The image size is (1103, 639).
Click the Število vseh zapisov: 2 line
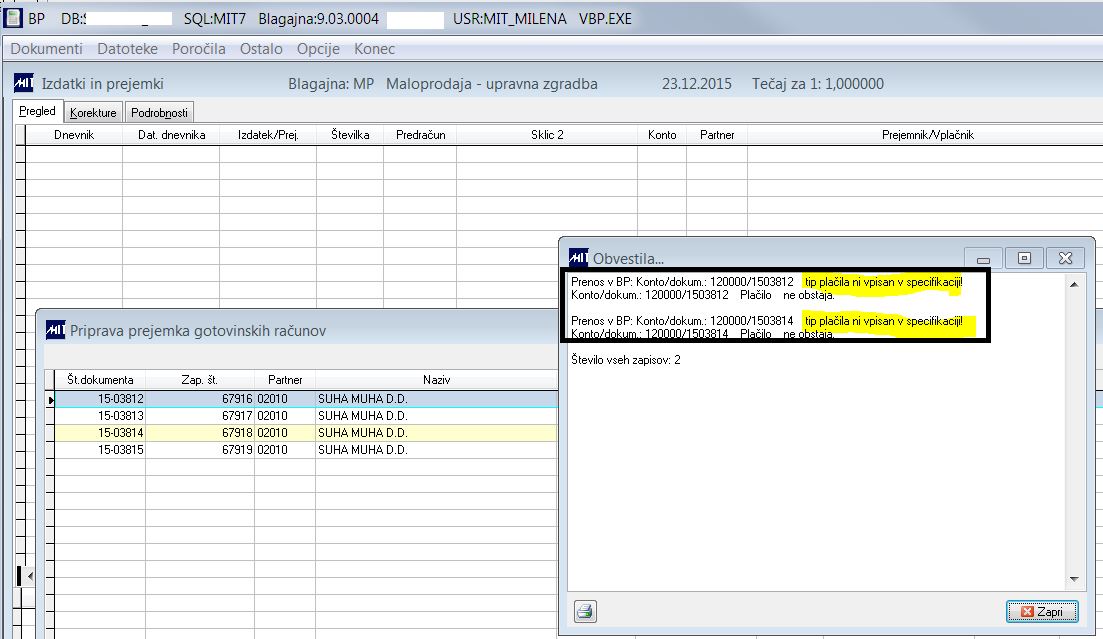[625, 360]
